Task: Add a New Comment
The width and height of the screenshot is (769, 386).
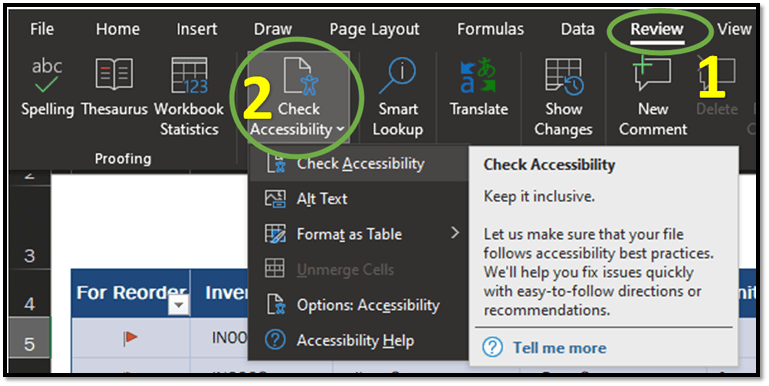Action: pos(653,97)
